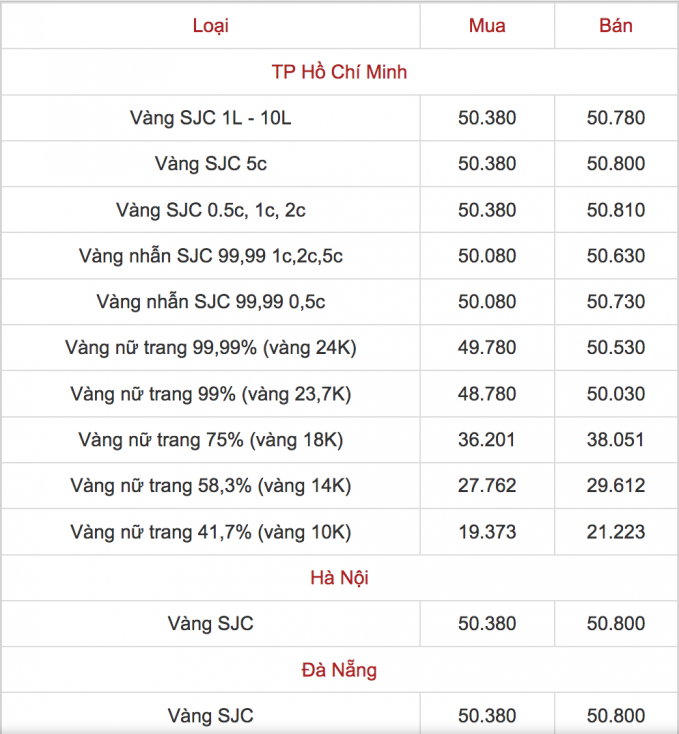This screenshot has width=679, height=734.
Task: Select the Hà Nội section heading
Action: point(339,578)
